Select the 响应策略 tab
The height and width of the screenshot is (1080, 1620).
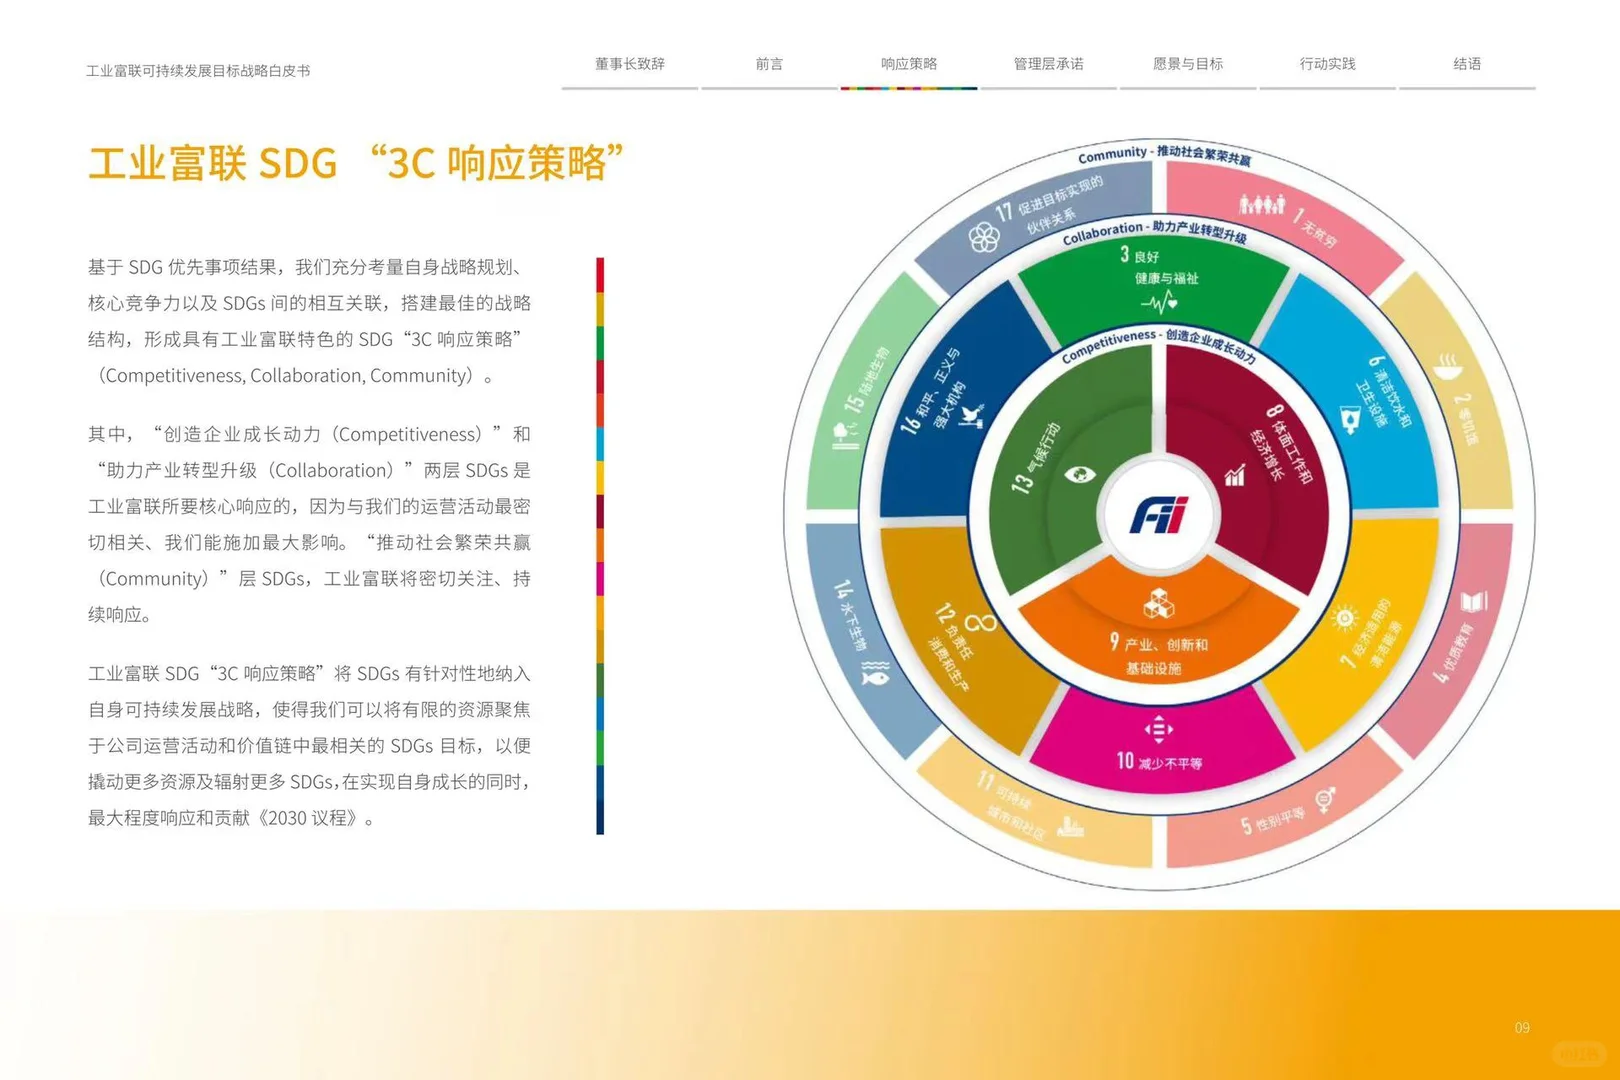pos(909,64)
